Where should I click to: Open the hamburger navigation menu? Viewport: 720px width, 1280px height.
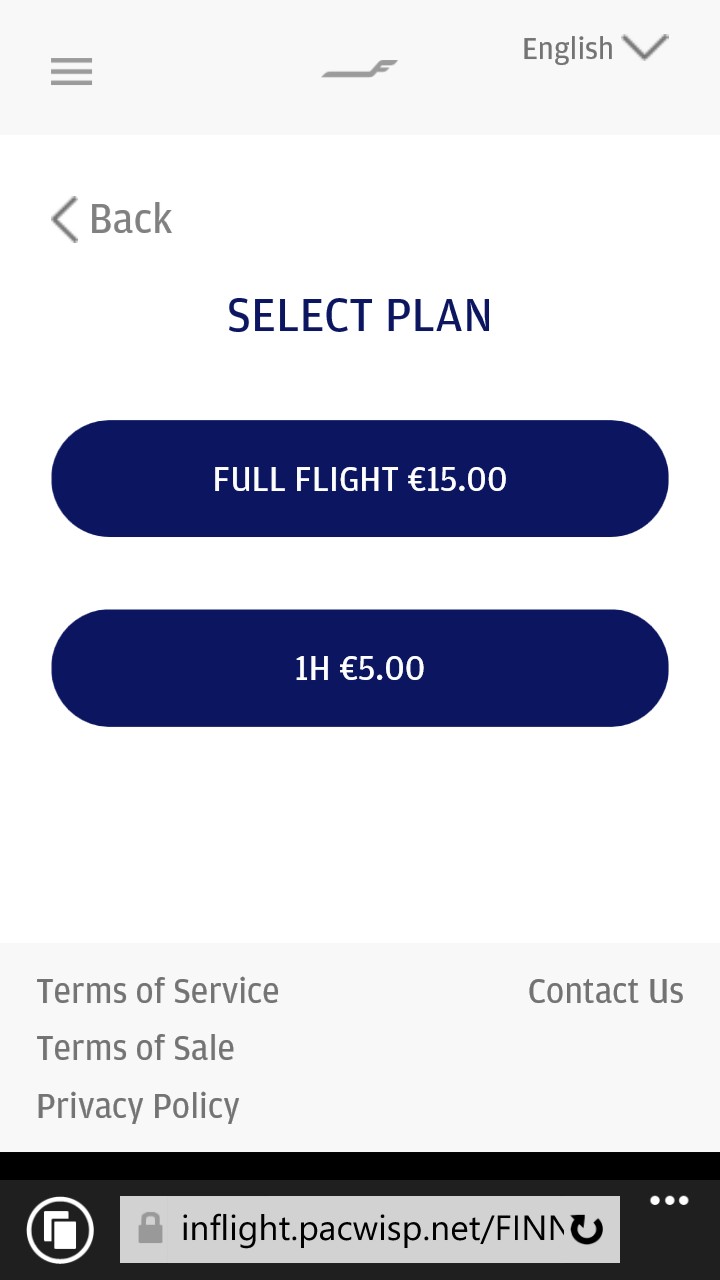pyautogui.click(x=71, y=72)
